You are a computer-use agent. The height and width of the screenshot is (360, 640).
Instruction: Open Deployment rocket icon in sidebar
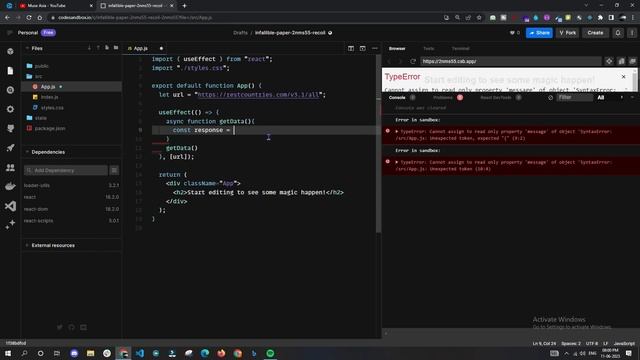pos(10,148)
